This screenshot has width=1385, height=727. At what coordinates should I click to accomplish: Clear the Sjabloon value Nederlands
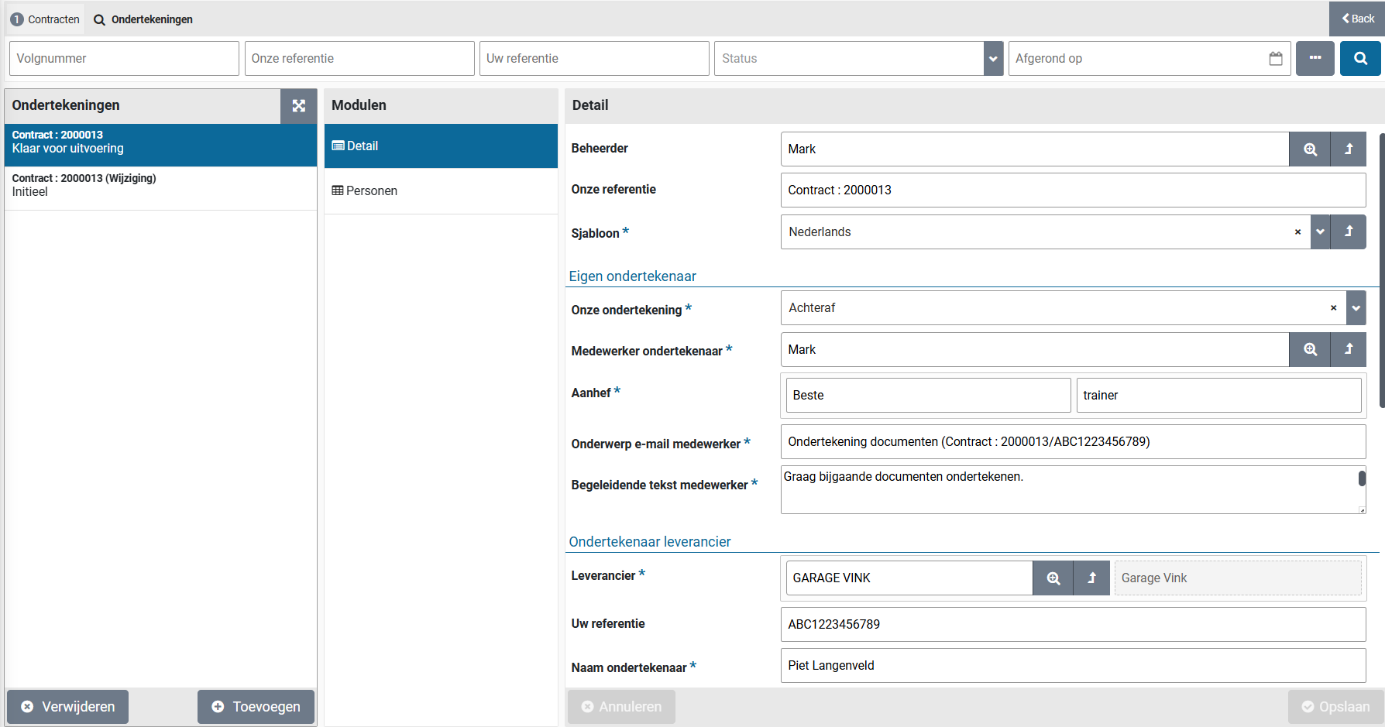click(1298, 232)
